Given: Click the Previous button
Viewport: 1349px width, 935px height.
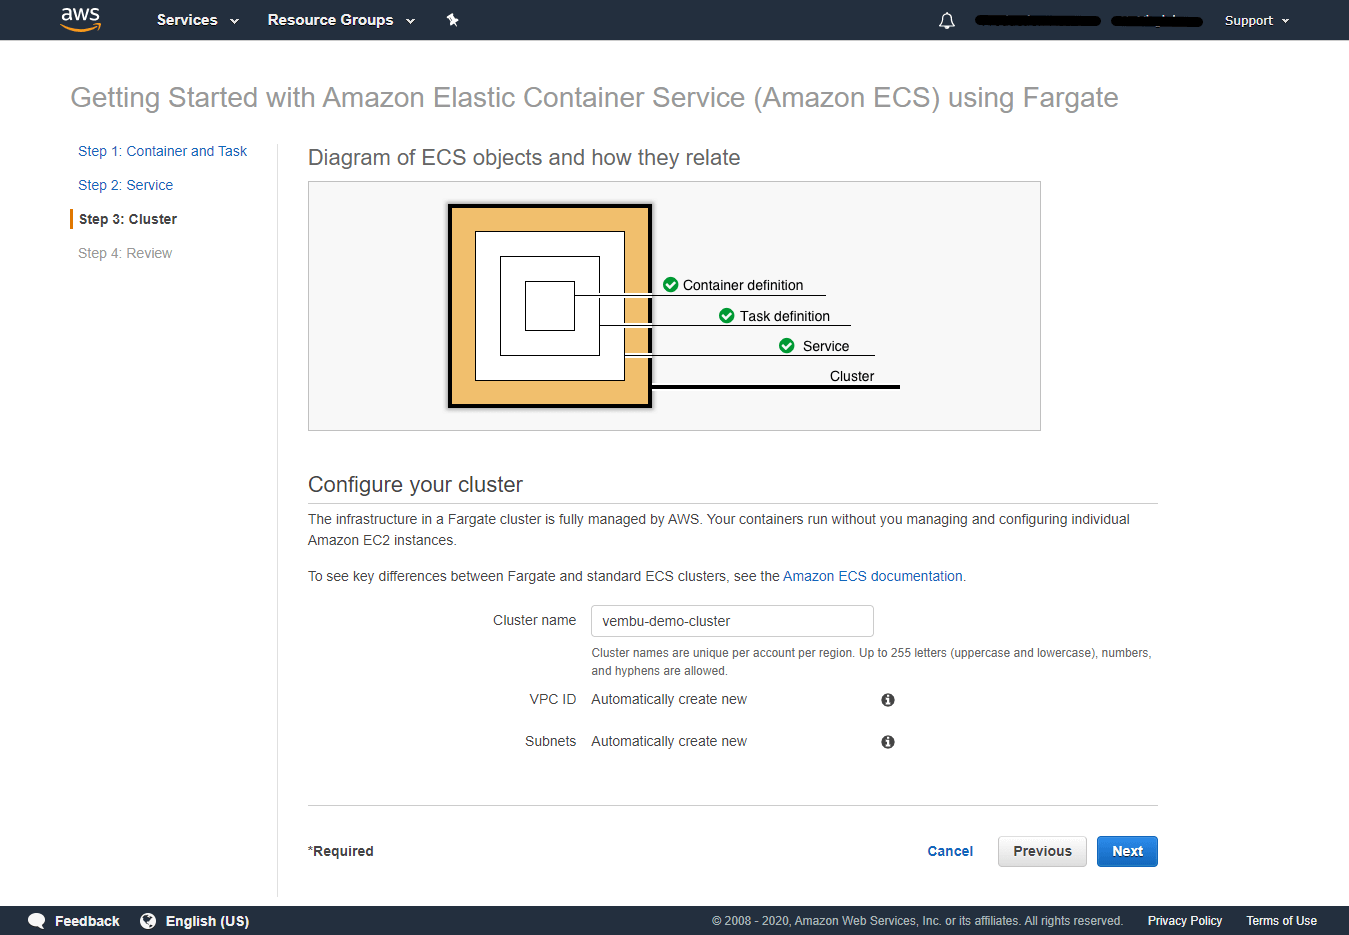Looking at the screenshot, I should tap(1042, 851).
